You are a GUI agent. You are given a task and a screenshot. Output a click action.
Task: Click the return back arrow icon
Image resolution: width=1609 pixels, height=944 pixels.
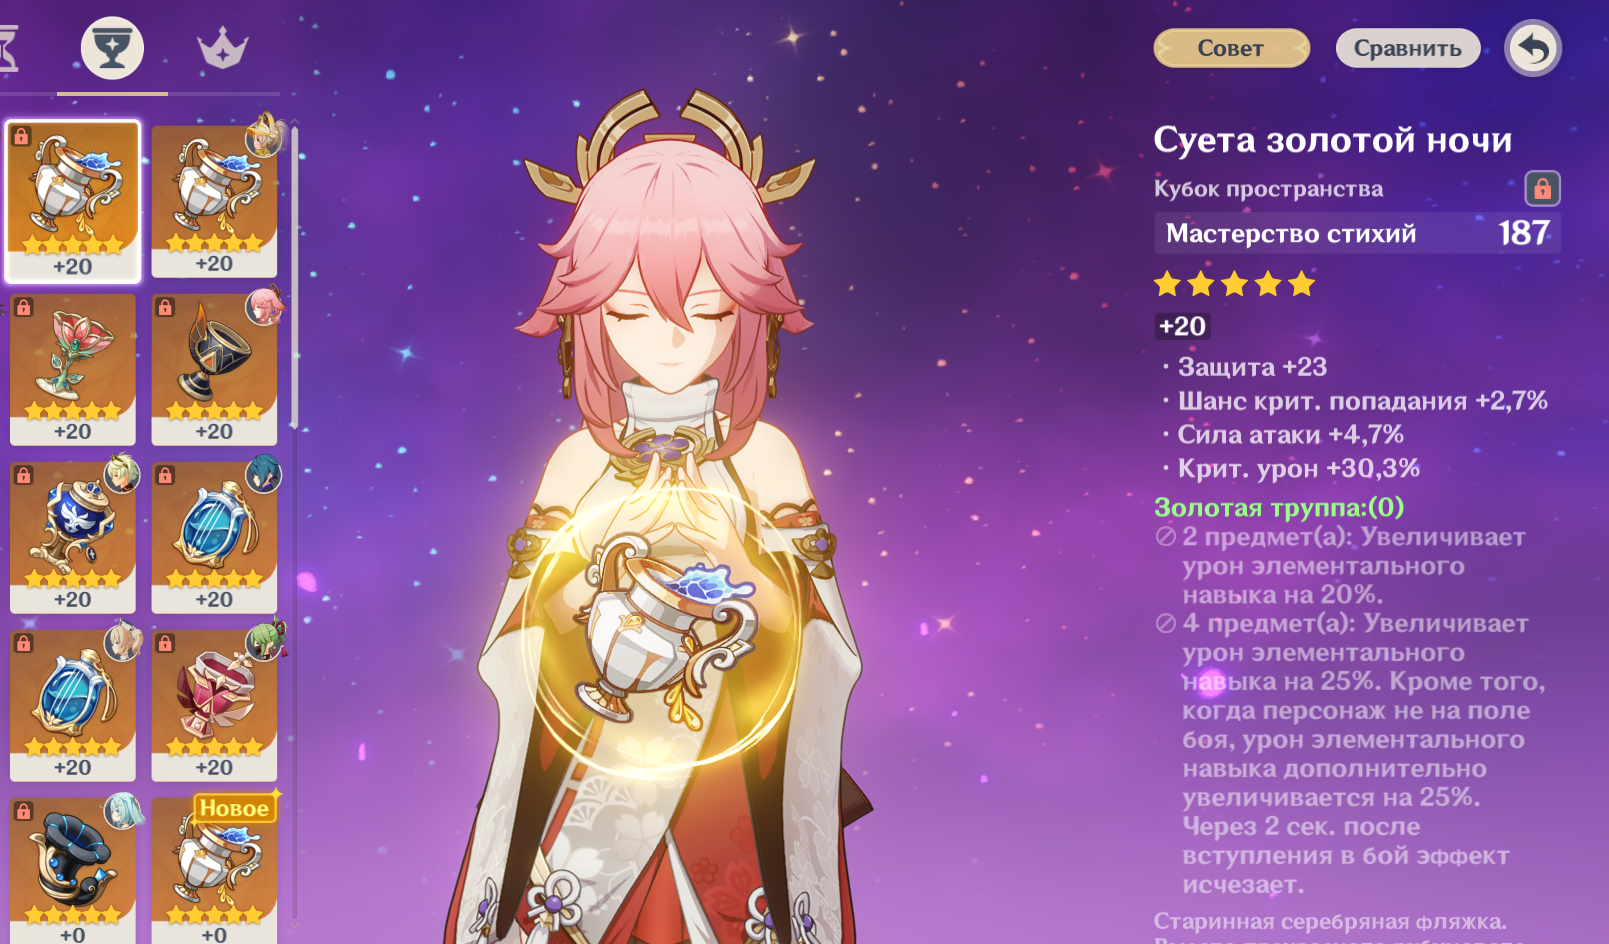1533,48
